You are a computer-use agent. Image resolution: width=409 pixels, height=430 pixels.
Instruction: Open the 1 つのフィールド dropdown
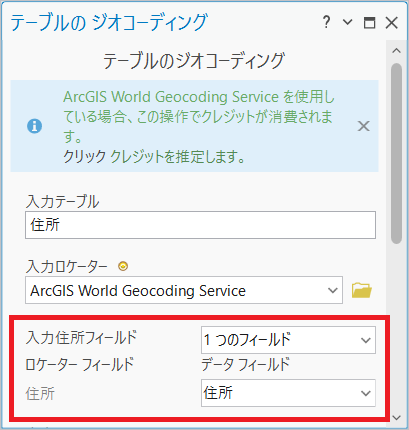click(288, 340)
